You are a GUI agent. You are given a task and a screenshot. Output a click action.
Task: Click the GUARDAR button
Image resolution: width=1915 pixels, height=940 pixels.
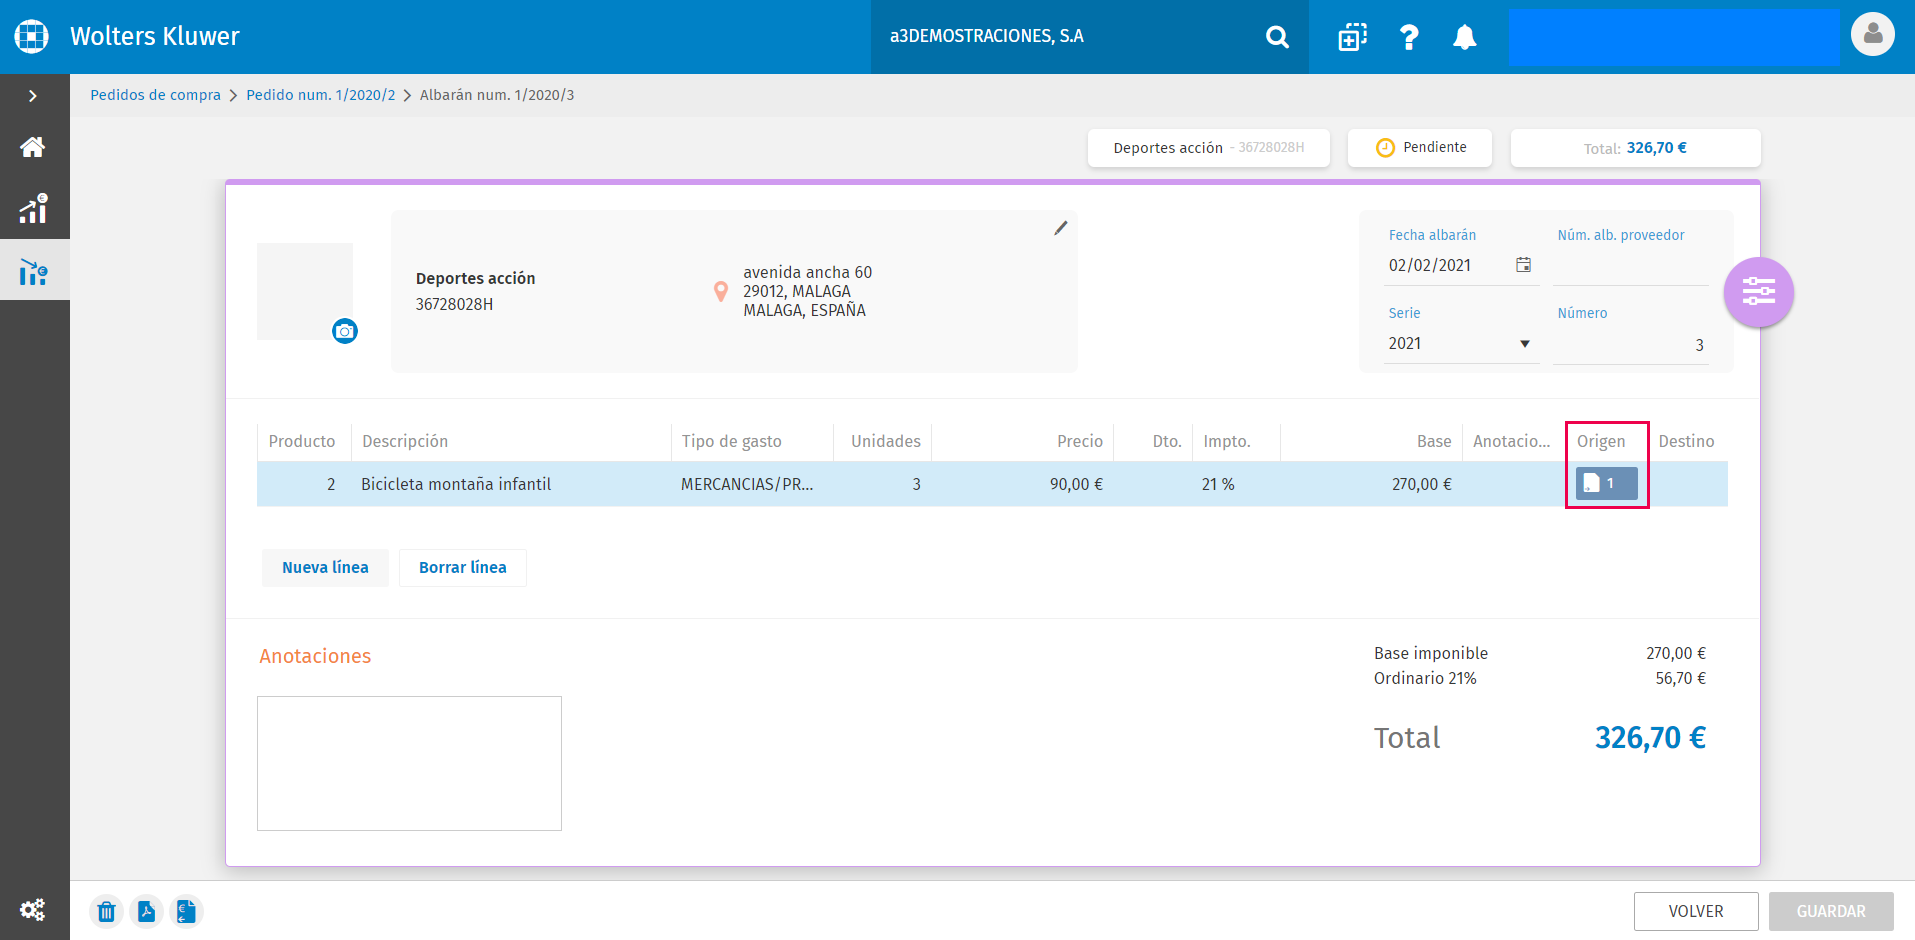[1831, 911]
